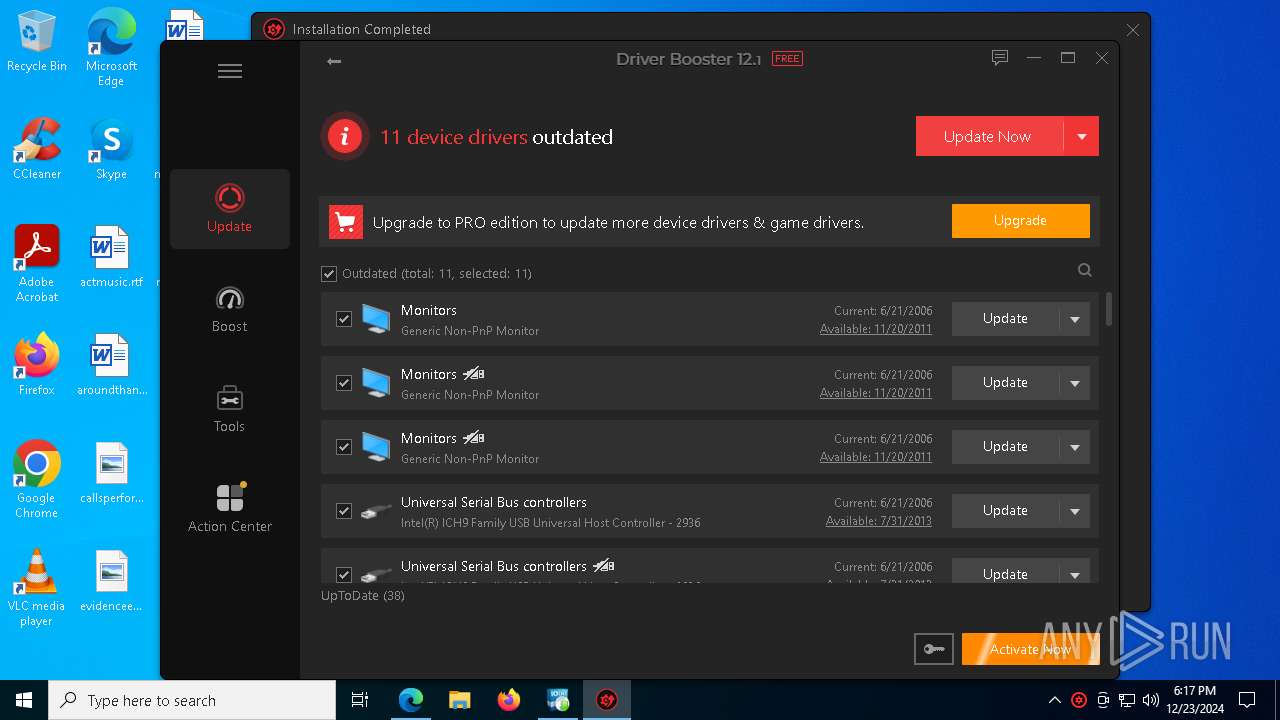Update the second Monitors driver
The height and width of the screenshot is (720, 1280).
[x=1005, y=383]
